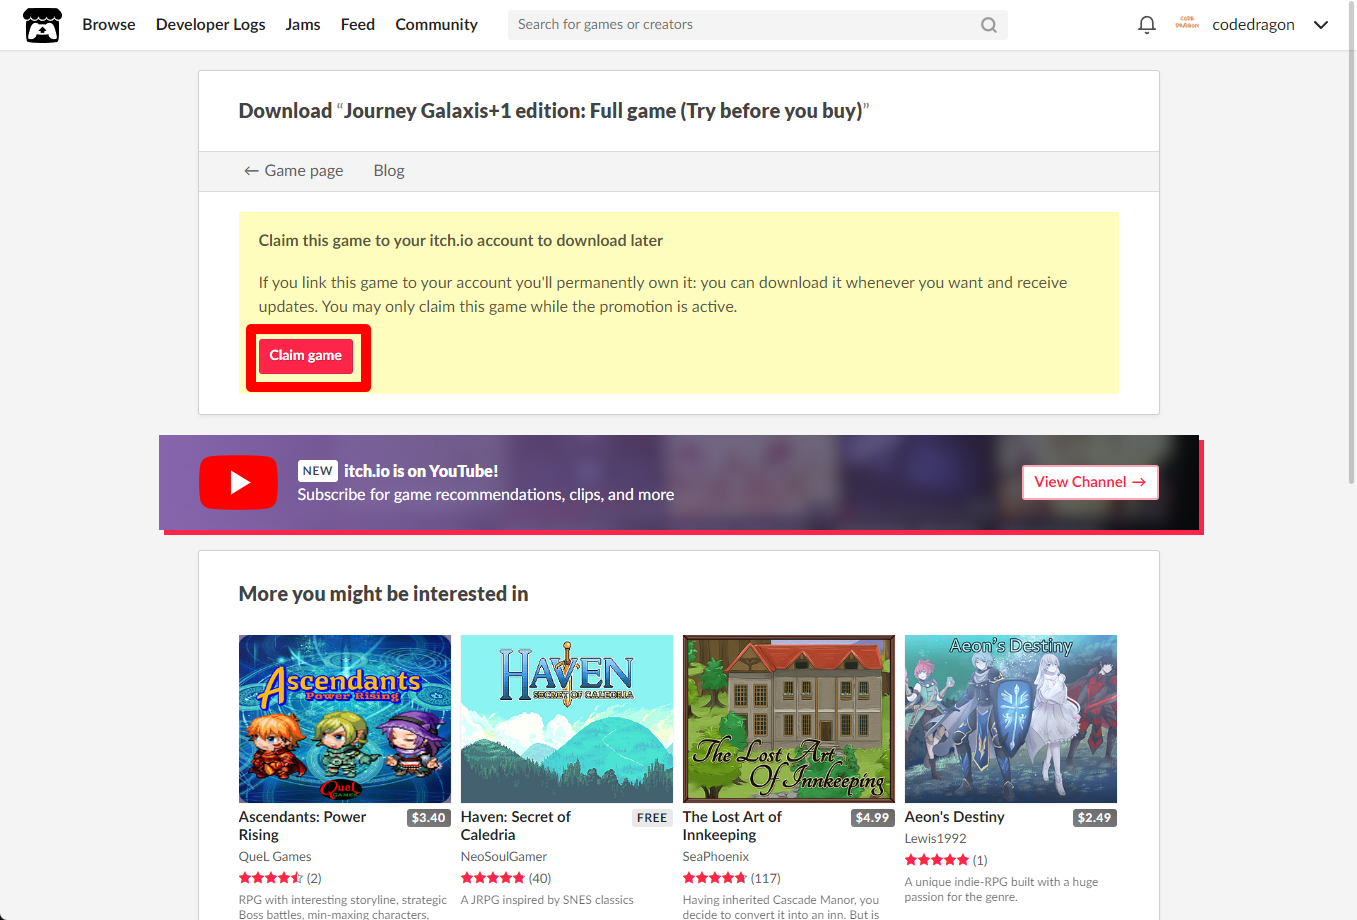Click The Lost Art of Innkeeping title

(x=733, y=826)
